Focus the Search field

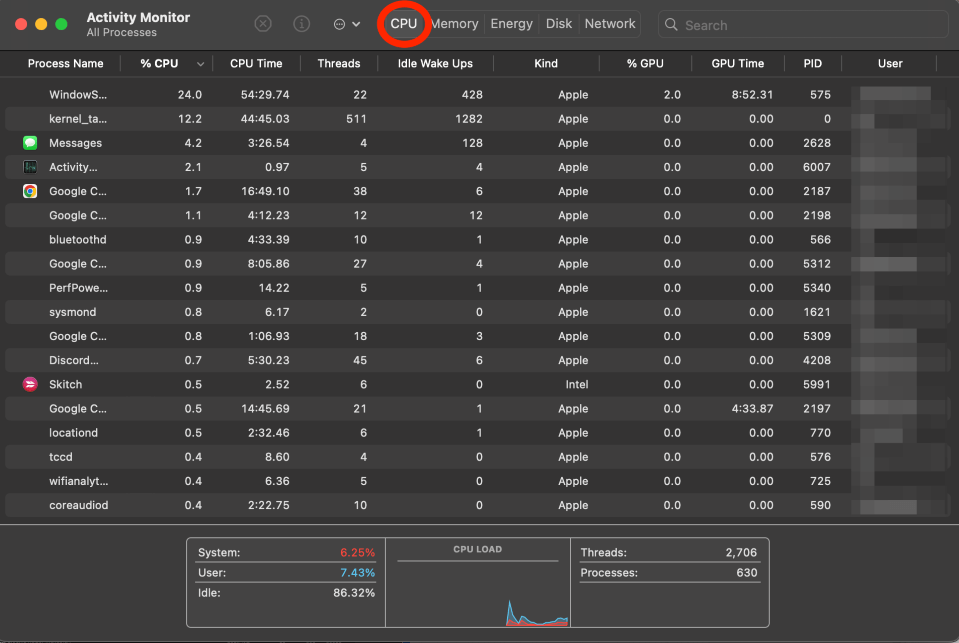(803, 24)
